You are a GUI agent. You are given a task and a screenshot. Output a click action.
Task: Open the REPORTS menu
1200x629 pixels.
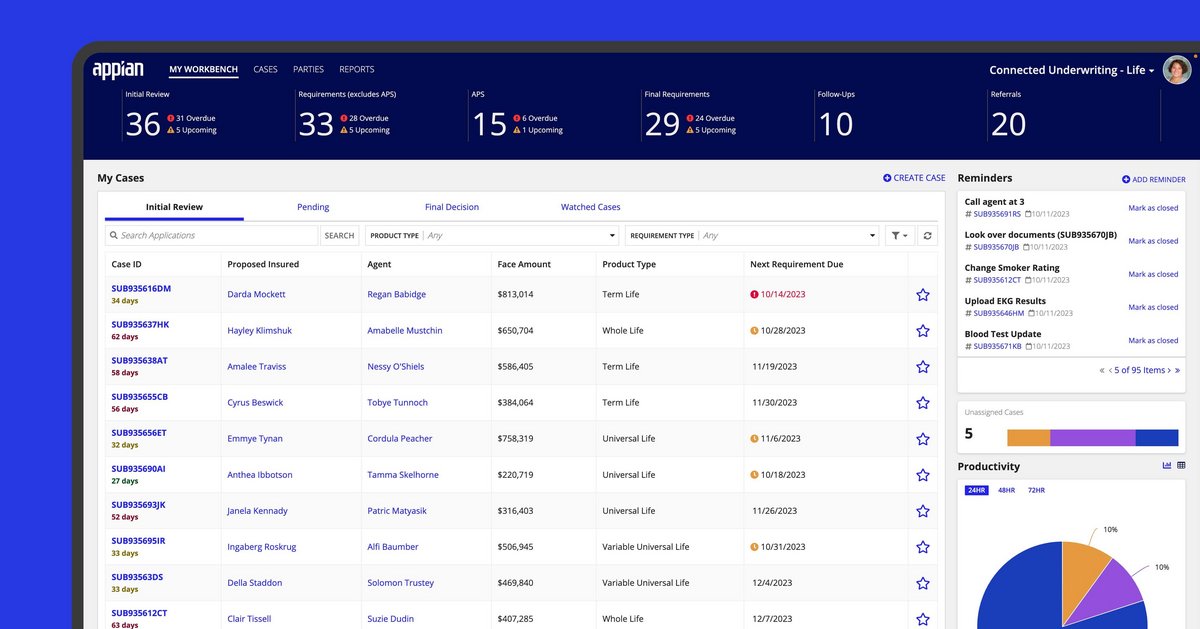(x=356, y=69)
